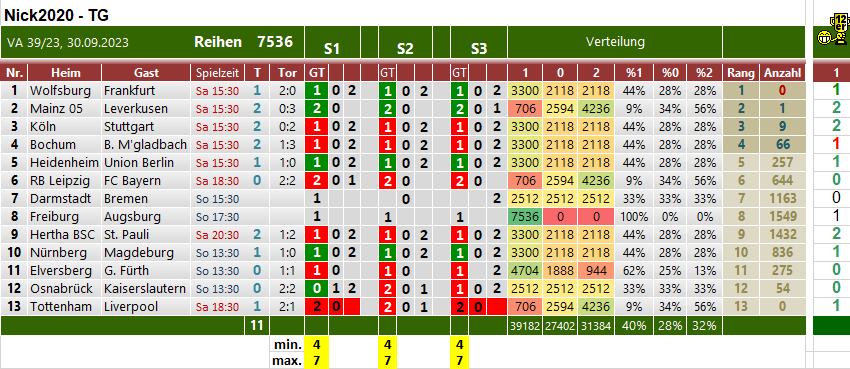Click the total tendency cell showing 11
The height and width of the screenshot is (369, 850).
[257, 326]
